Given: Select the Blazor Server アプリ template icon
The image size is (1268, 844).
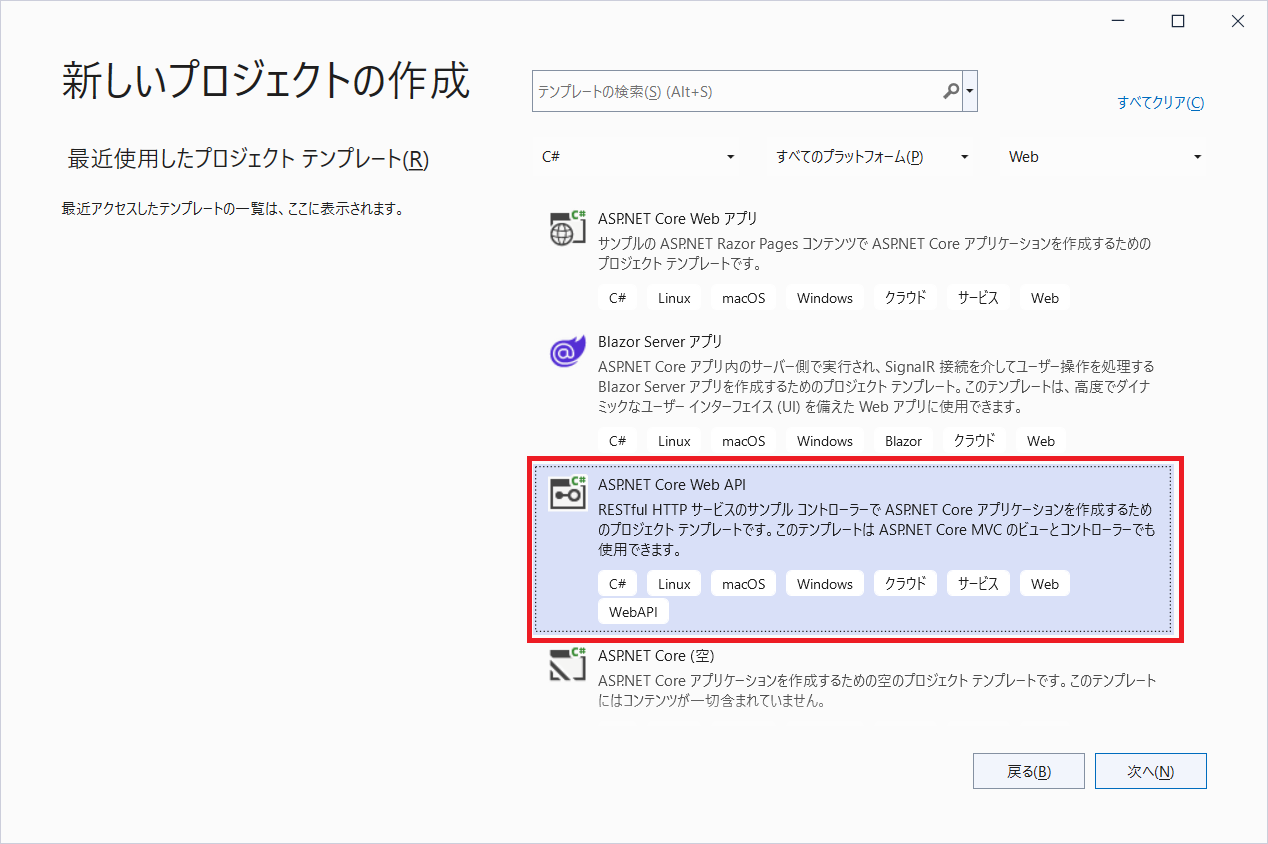Looking at the screenshot, I should [567, 351].
